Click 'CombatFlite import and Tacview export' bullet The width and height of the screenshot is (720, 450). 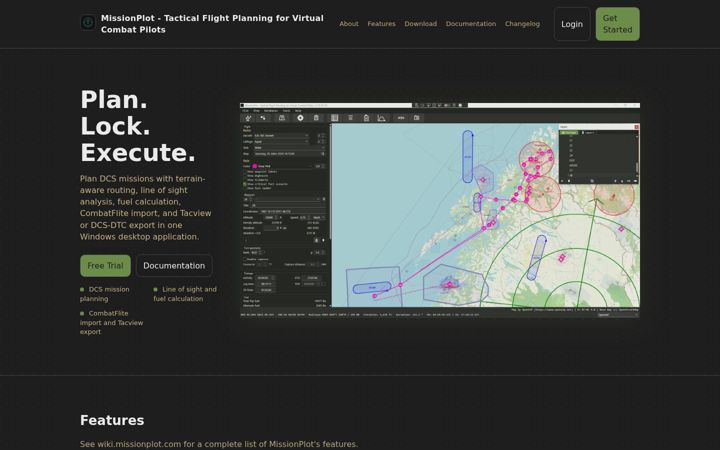coord(112,322)
